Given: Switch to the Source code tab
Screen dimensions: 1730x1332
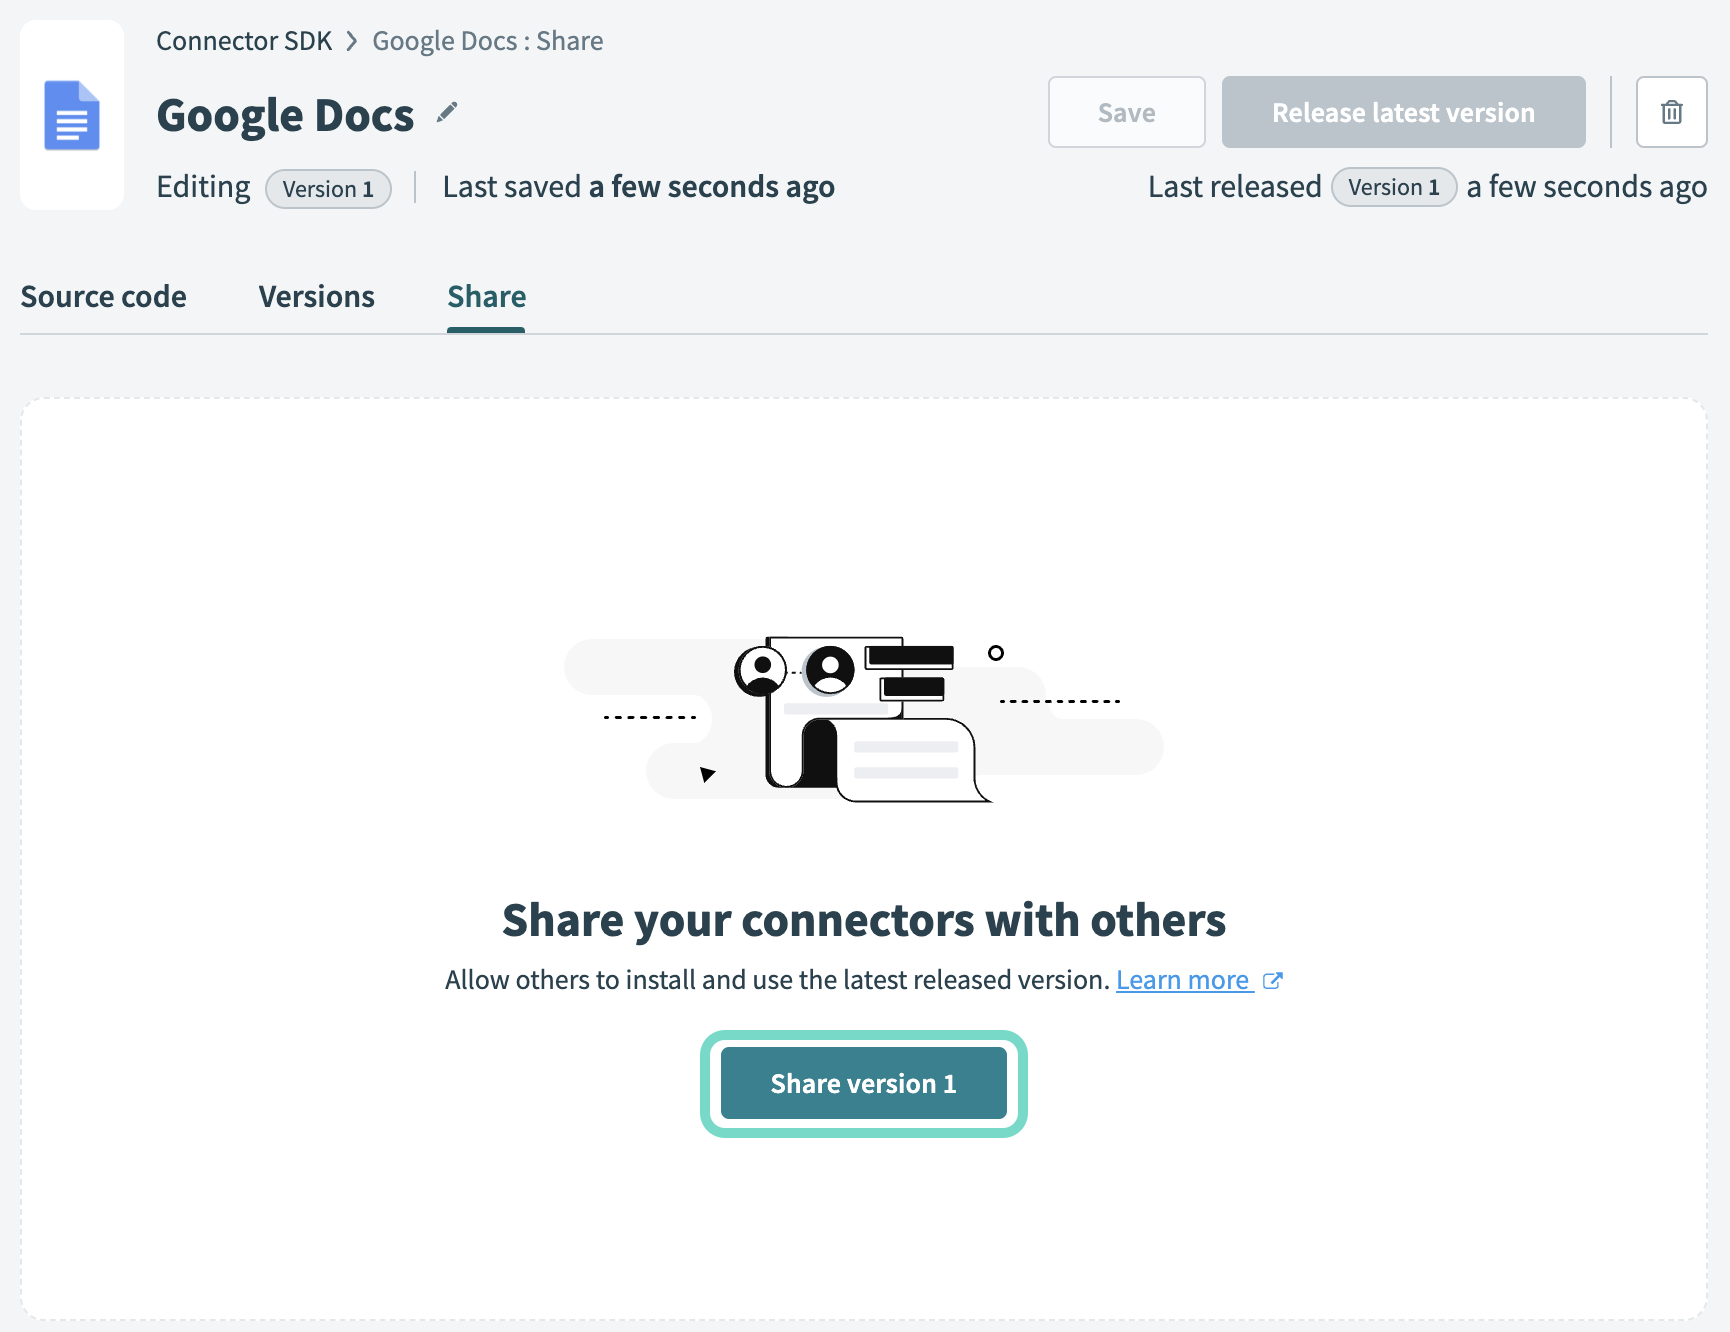Looking at the screenshot, I should pos(104,296).
